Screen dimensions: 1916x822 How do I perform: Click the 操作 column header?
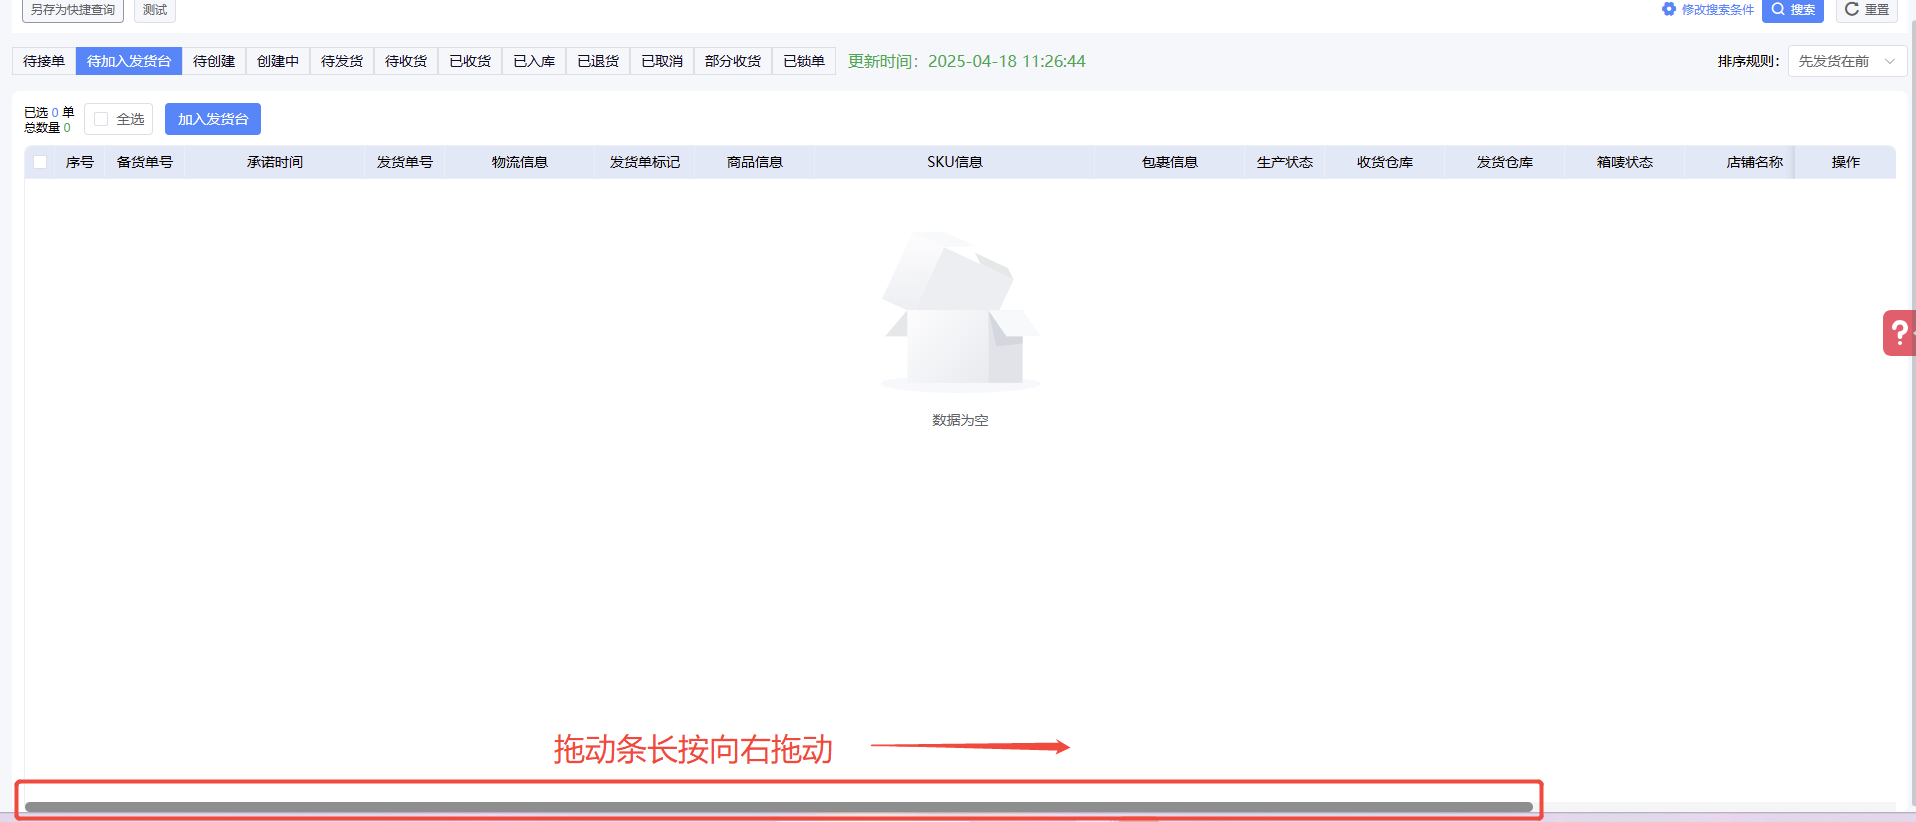pyautogui.click(x=1846, y=162)
